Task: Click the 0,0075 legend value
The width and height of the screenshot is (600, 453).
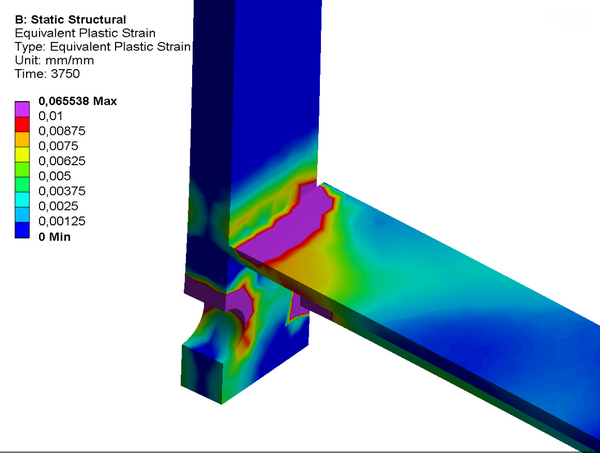Action: tap(58, 146)
